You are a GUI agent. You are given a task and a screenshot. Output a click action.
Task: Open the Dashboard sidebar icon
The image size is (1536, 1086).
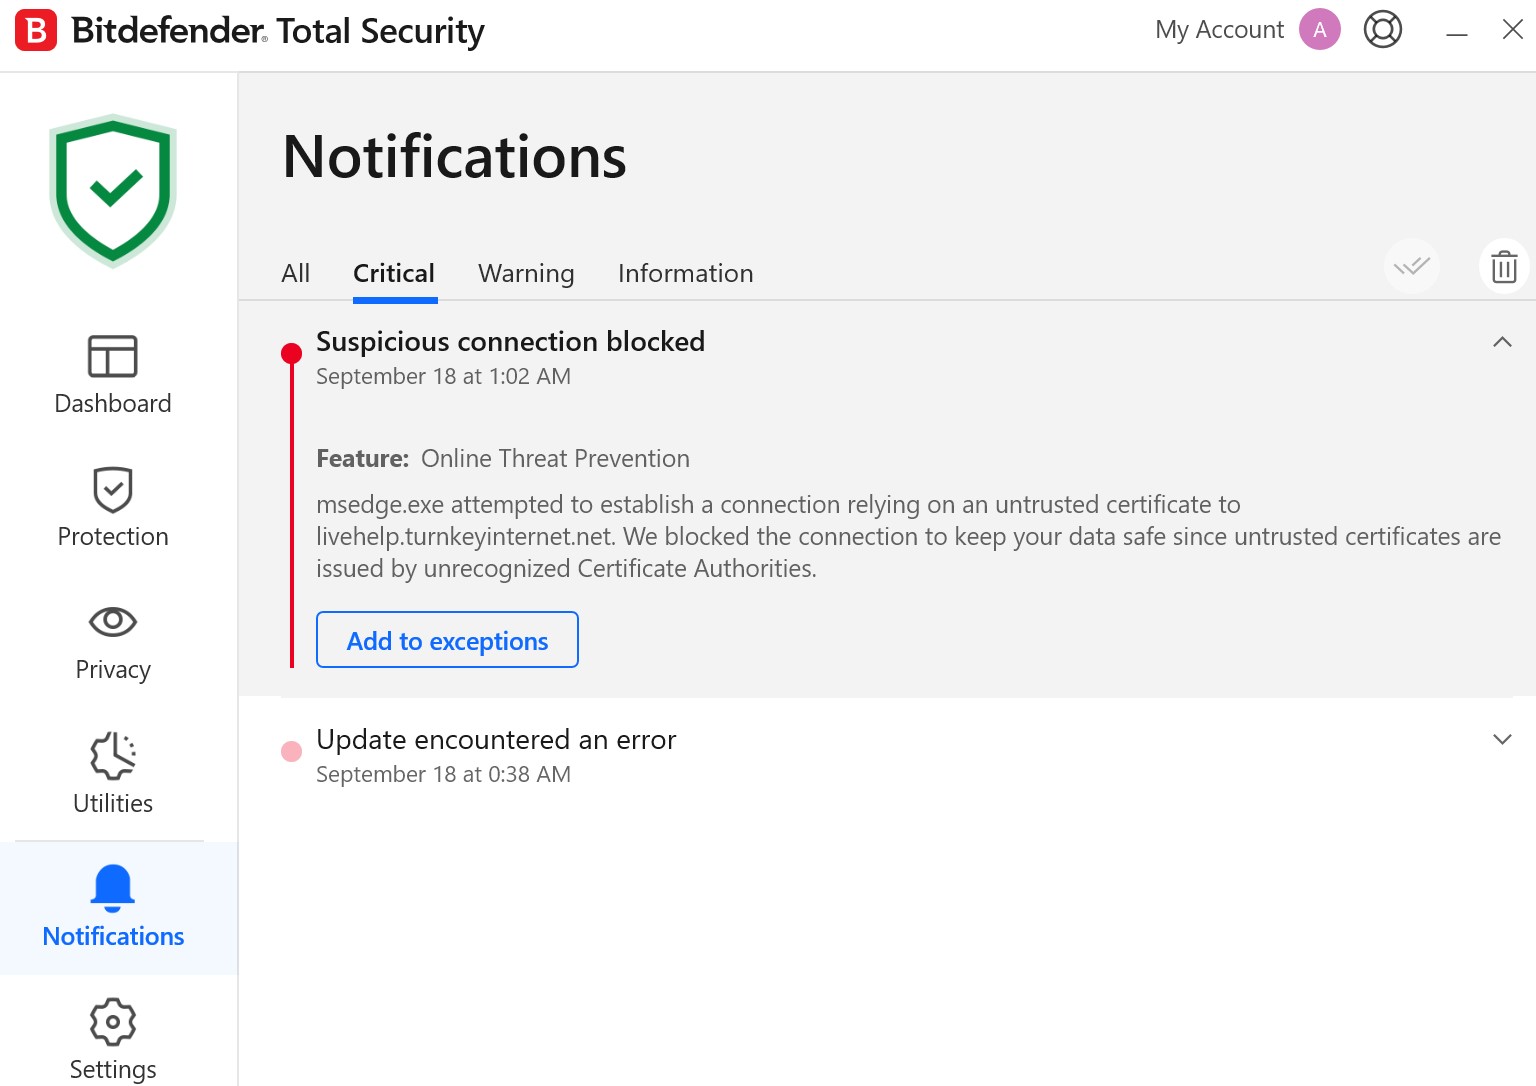[112, 356]
